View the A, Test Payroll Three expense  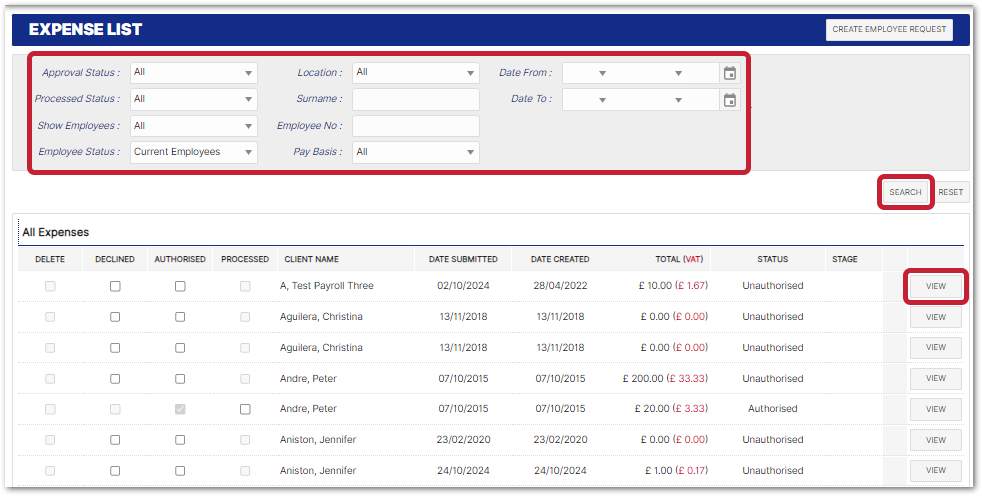935,286
